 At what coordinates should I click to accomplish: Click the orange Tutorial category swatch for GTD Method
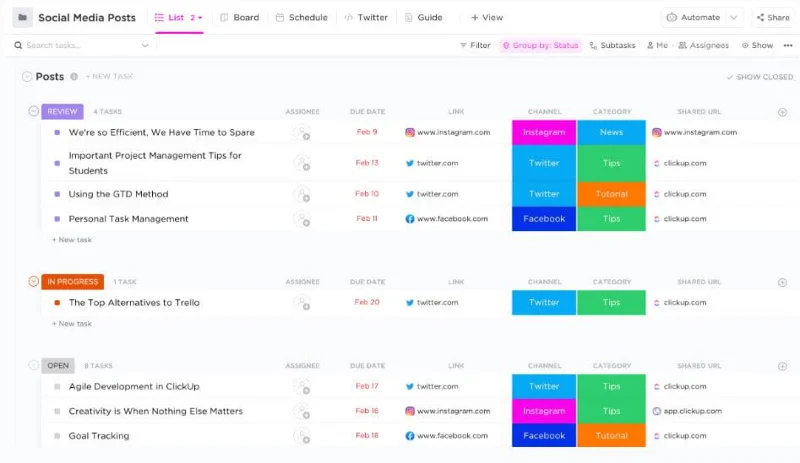point(611,194)
